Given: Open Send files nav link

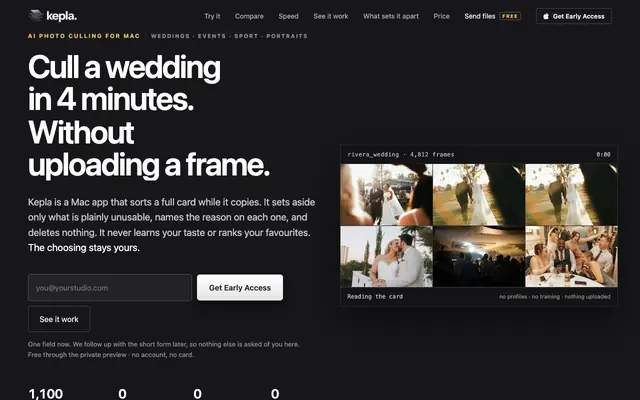Looking at the screenshot, I should (480, 16).
